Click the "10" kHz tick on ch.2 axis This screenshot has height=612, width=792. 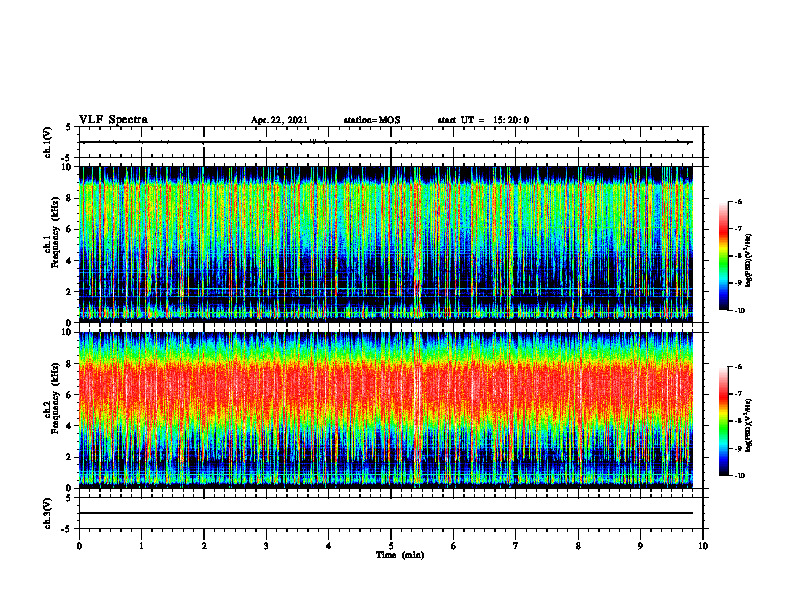coord(68,332)
